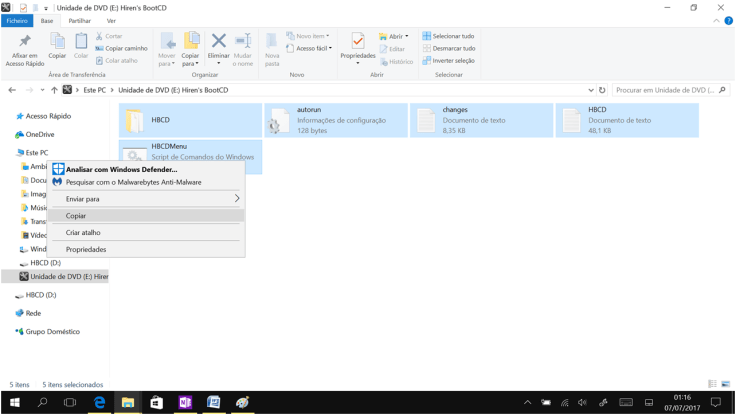Click the Eliminar delete icon in ribbon

(x=218, y=50)
